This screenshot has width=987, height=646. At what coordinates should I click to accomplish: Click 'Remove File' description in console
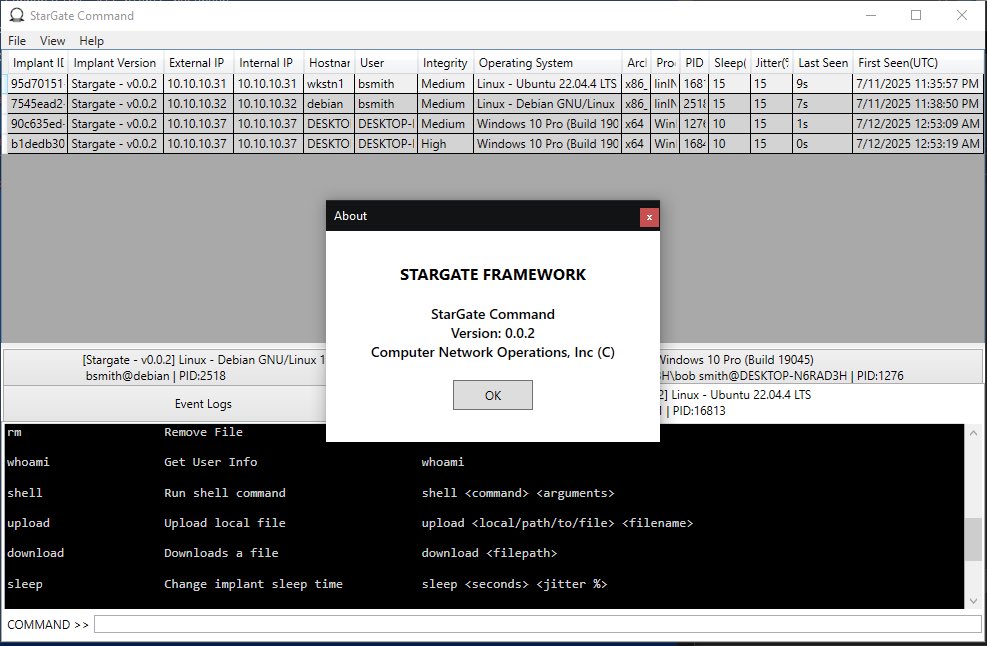coord(203,432)
